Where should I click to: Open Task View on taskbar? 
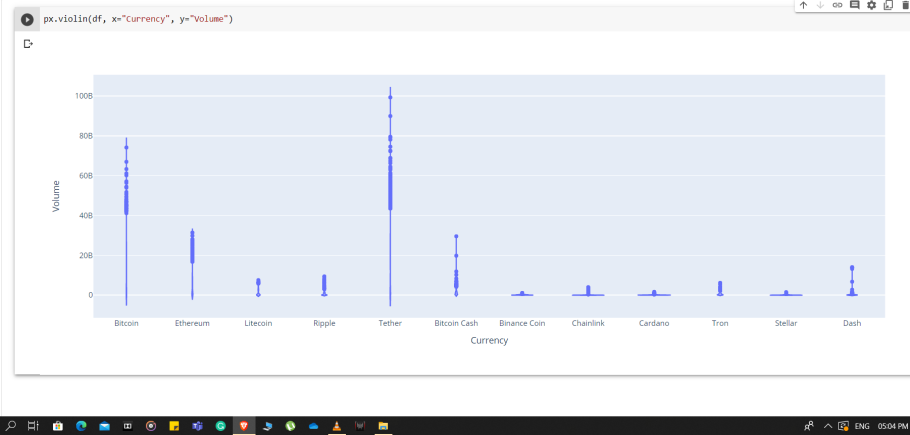(x=34, y=426)
